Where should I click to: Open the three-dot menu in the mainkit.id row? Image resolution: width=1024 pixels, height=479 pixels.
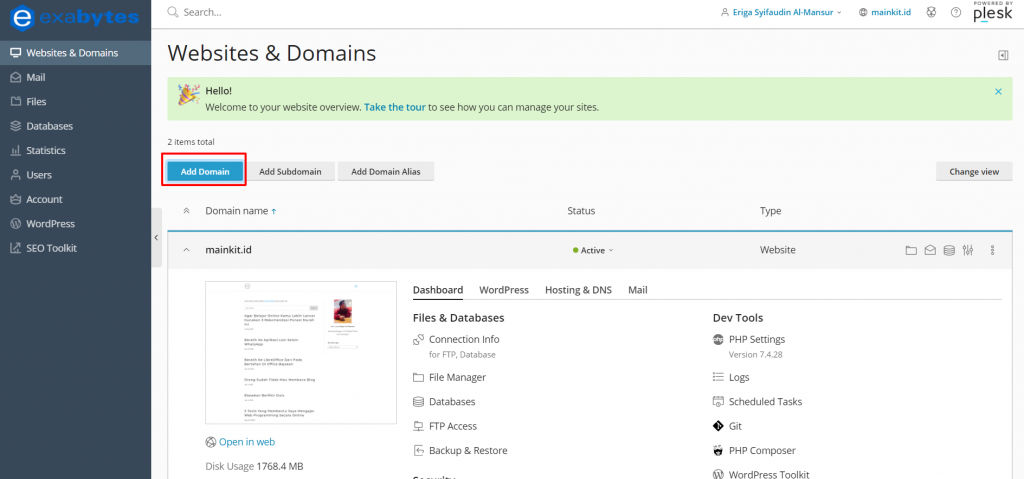pos(993,250)
